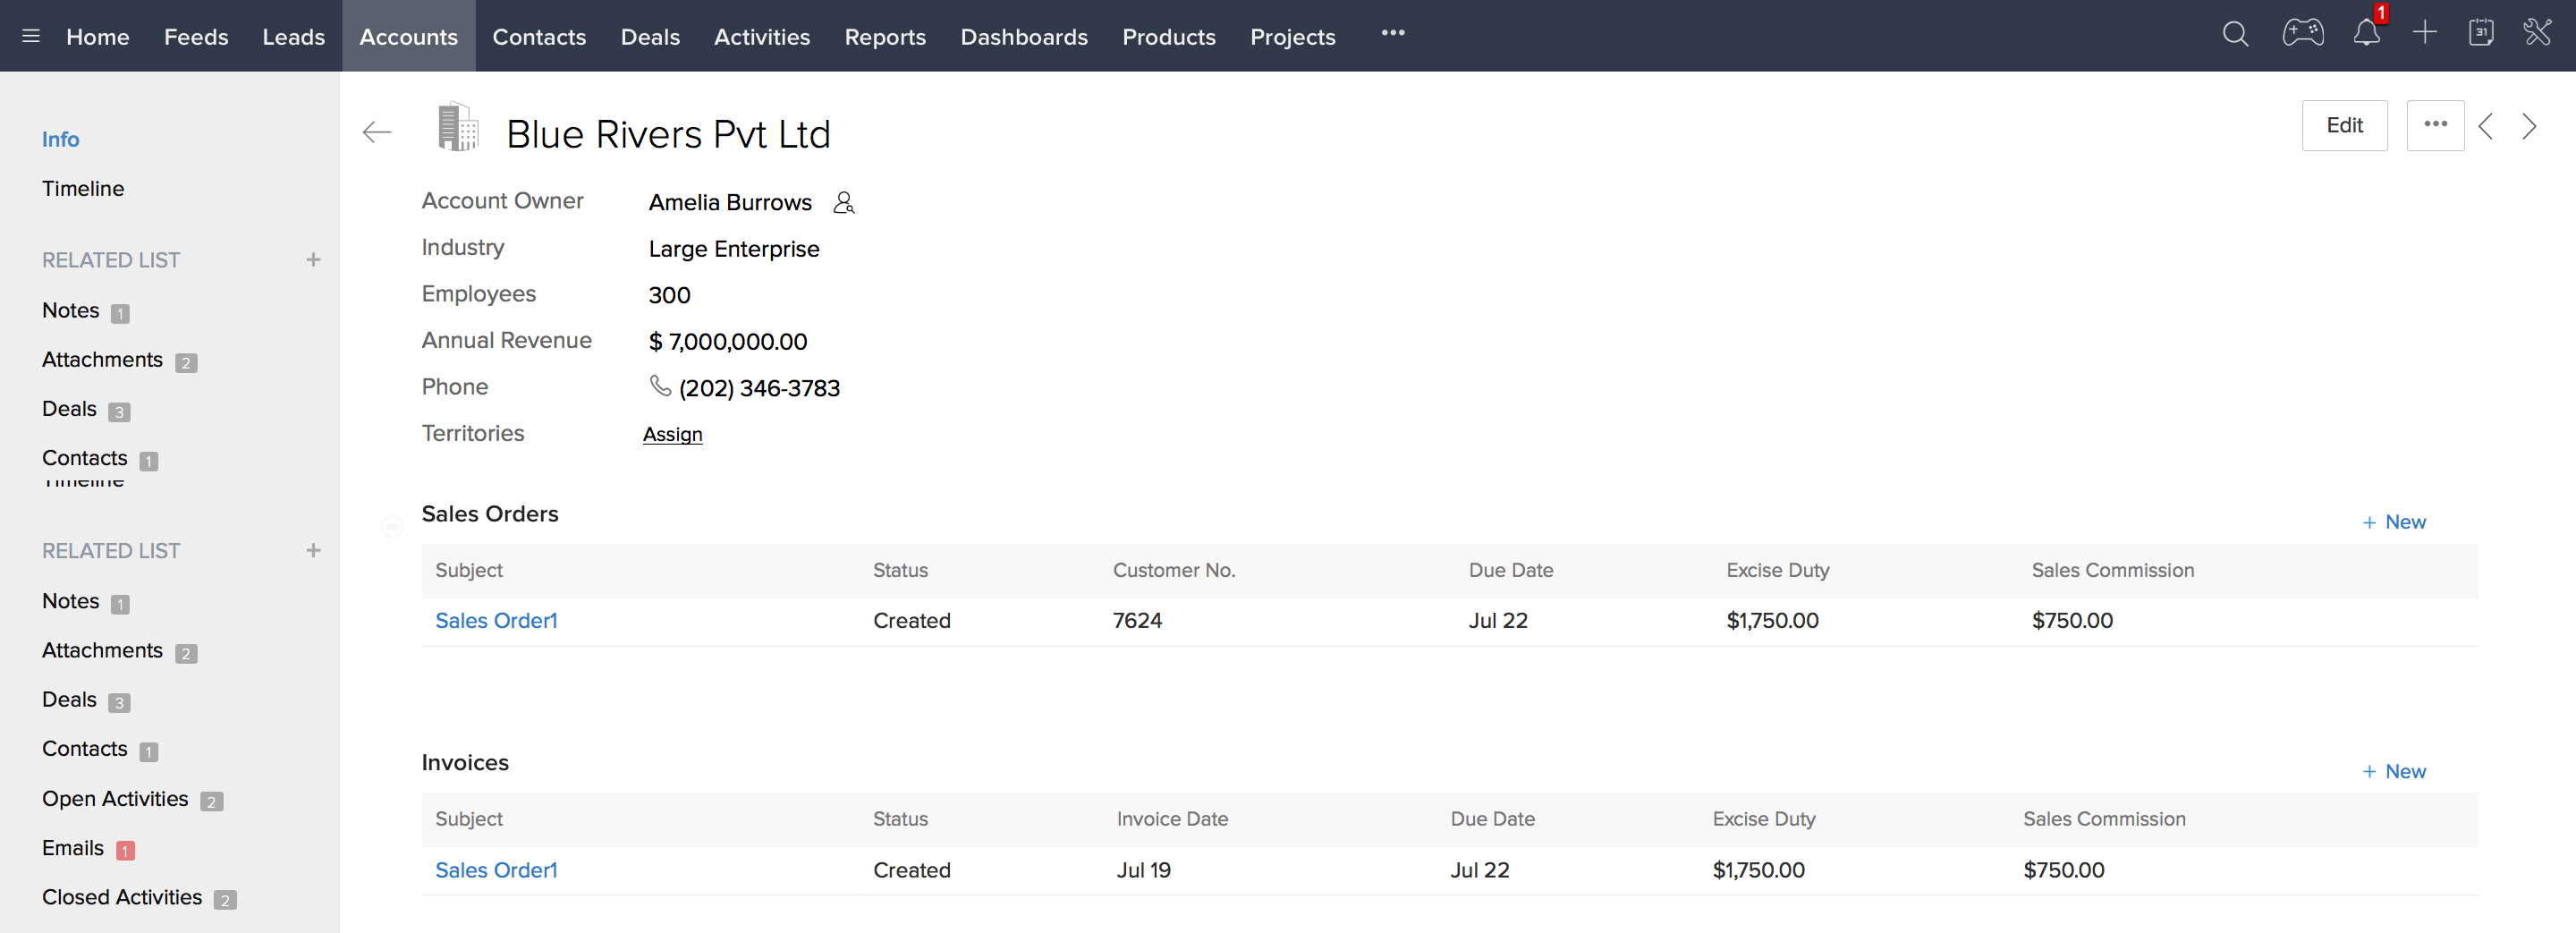This screenshot has width=2576, height=933.
Task: Open the gamepad motivator icon
Action: (x=2302, y=34)
